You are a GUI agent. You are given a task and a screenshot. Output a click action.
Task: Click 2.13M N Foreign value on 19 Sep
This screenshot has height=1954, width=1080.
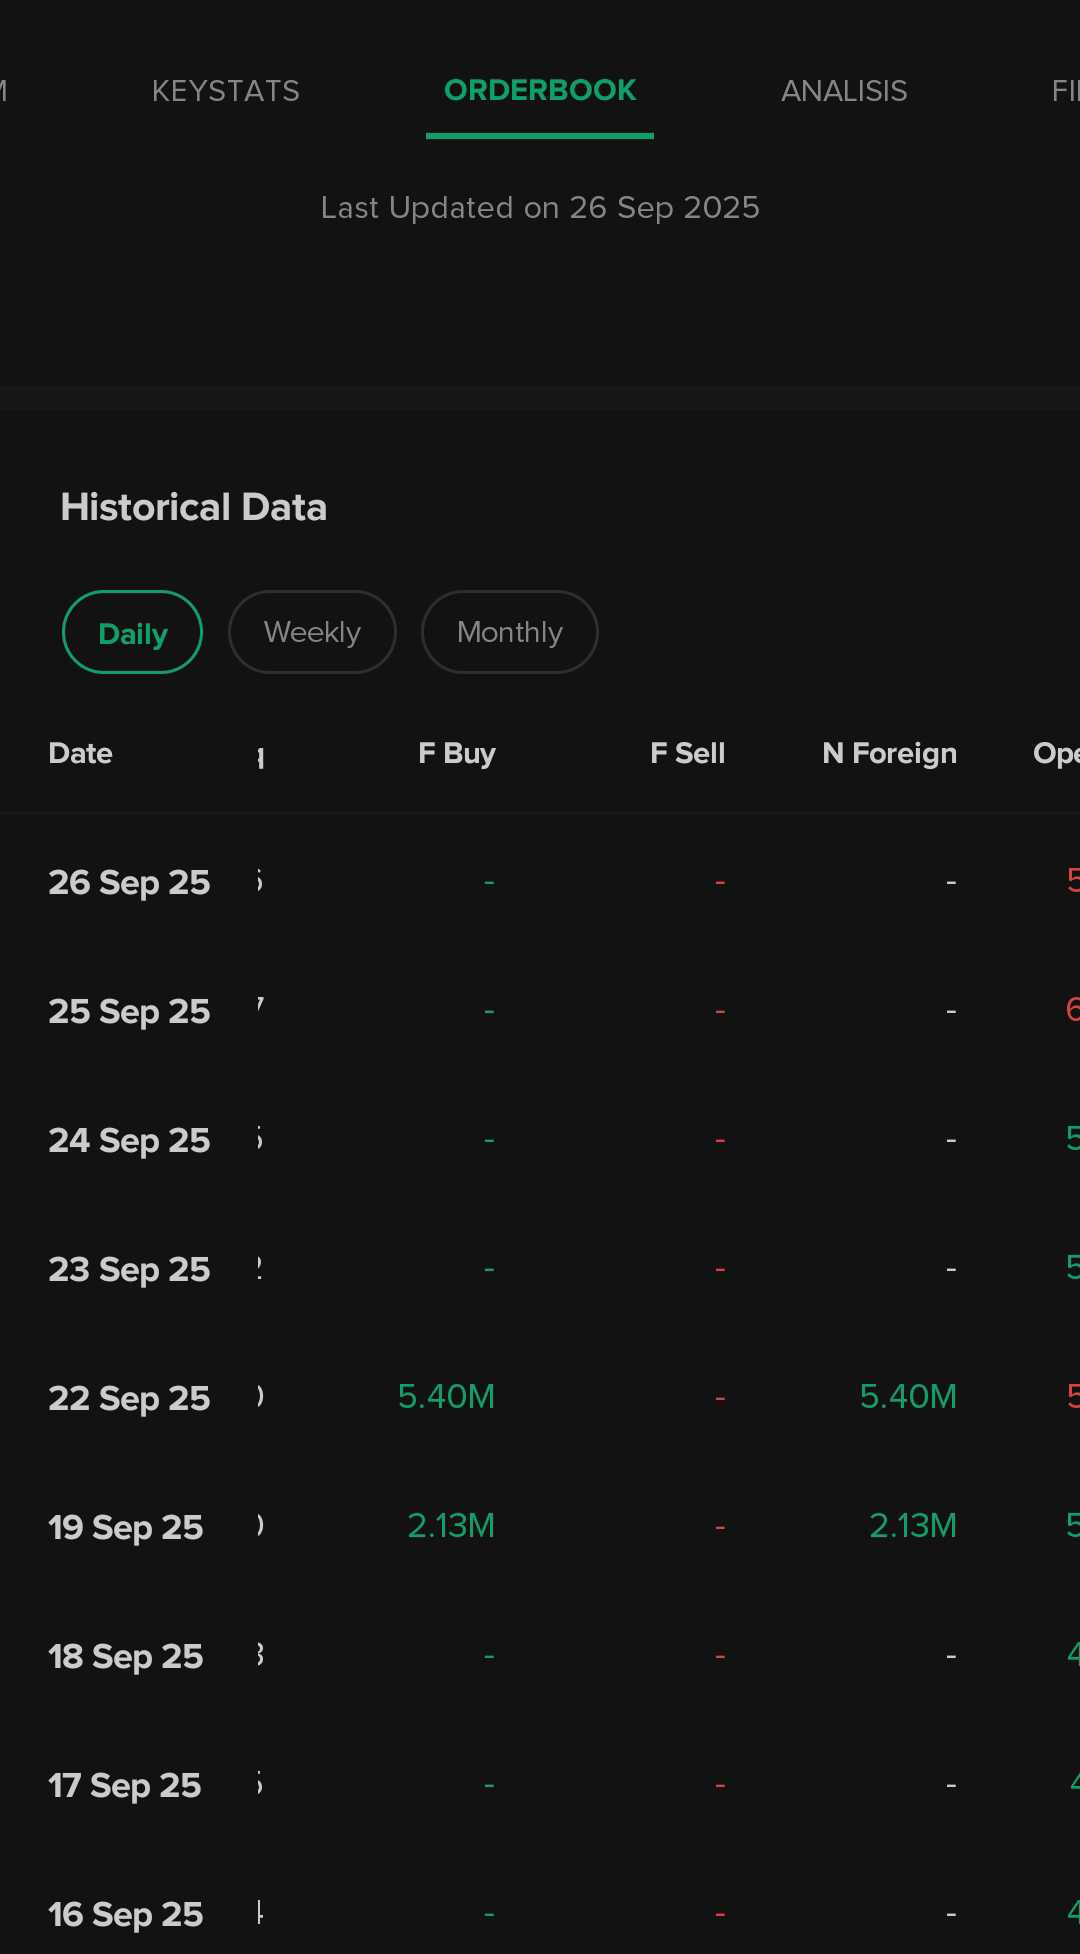[x=913, y=1526]
